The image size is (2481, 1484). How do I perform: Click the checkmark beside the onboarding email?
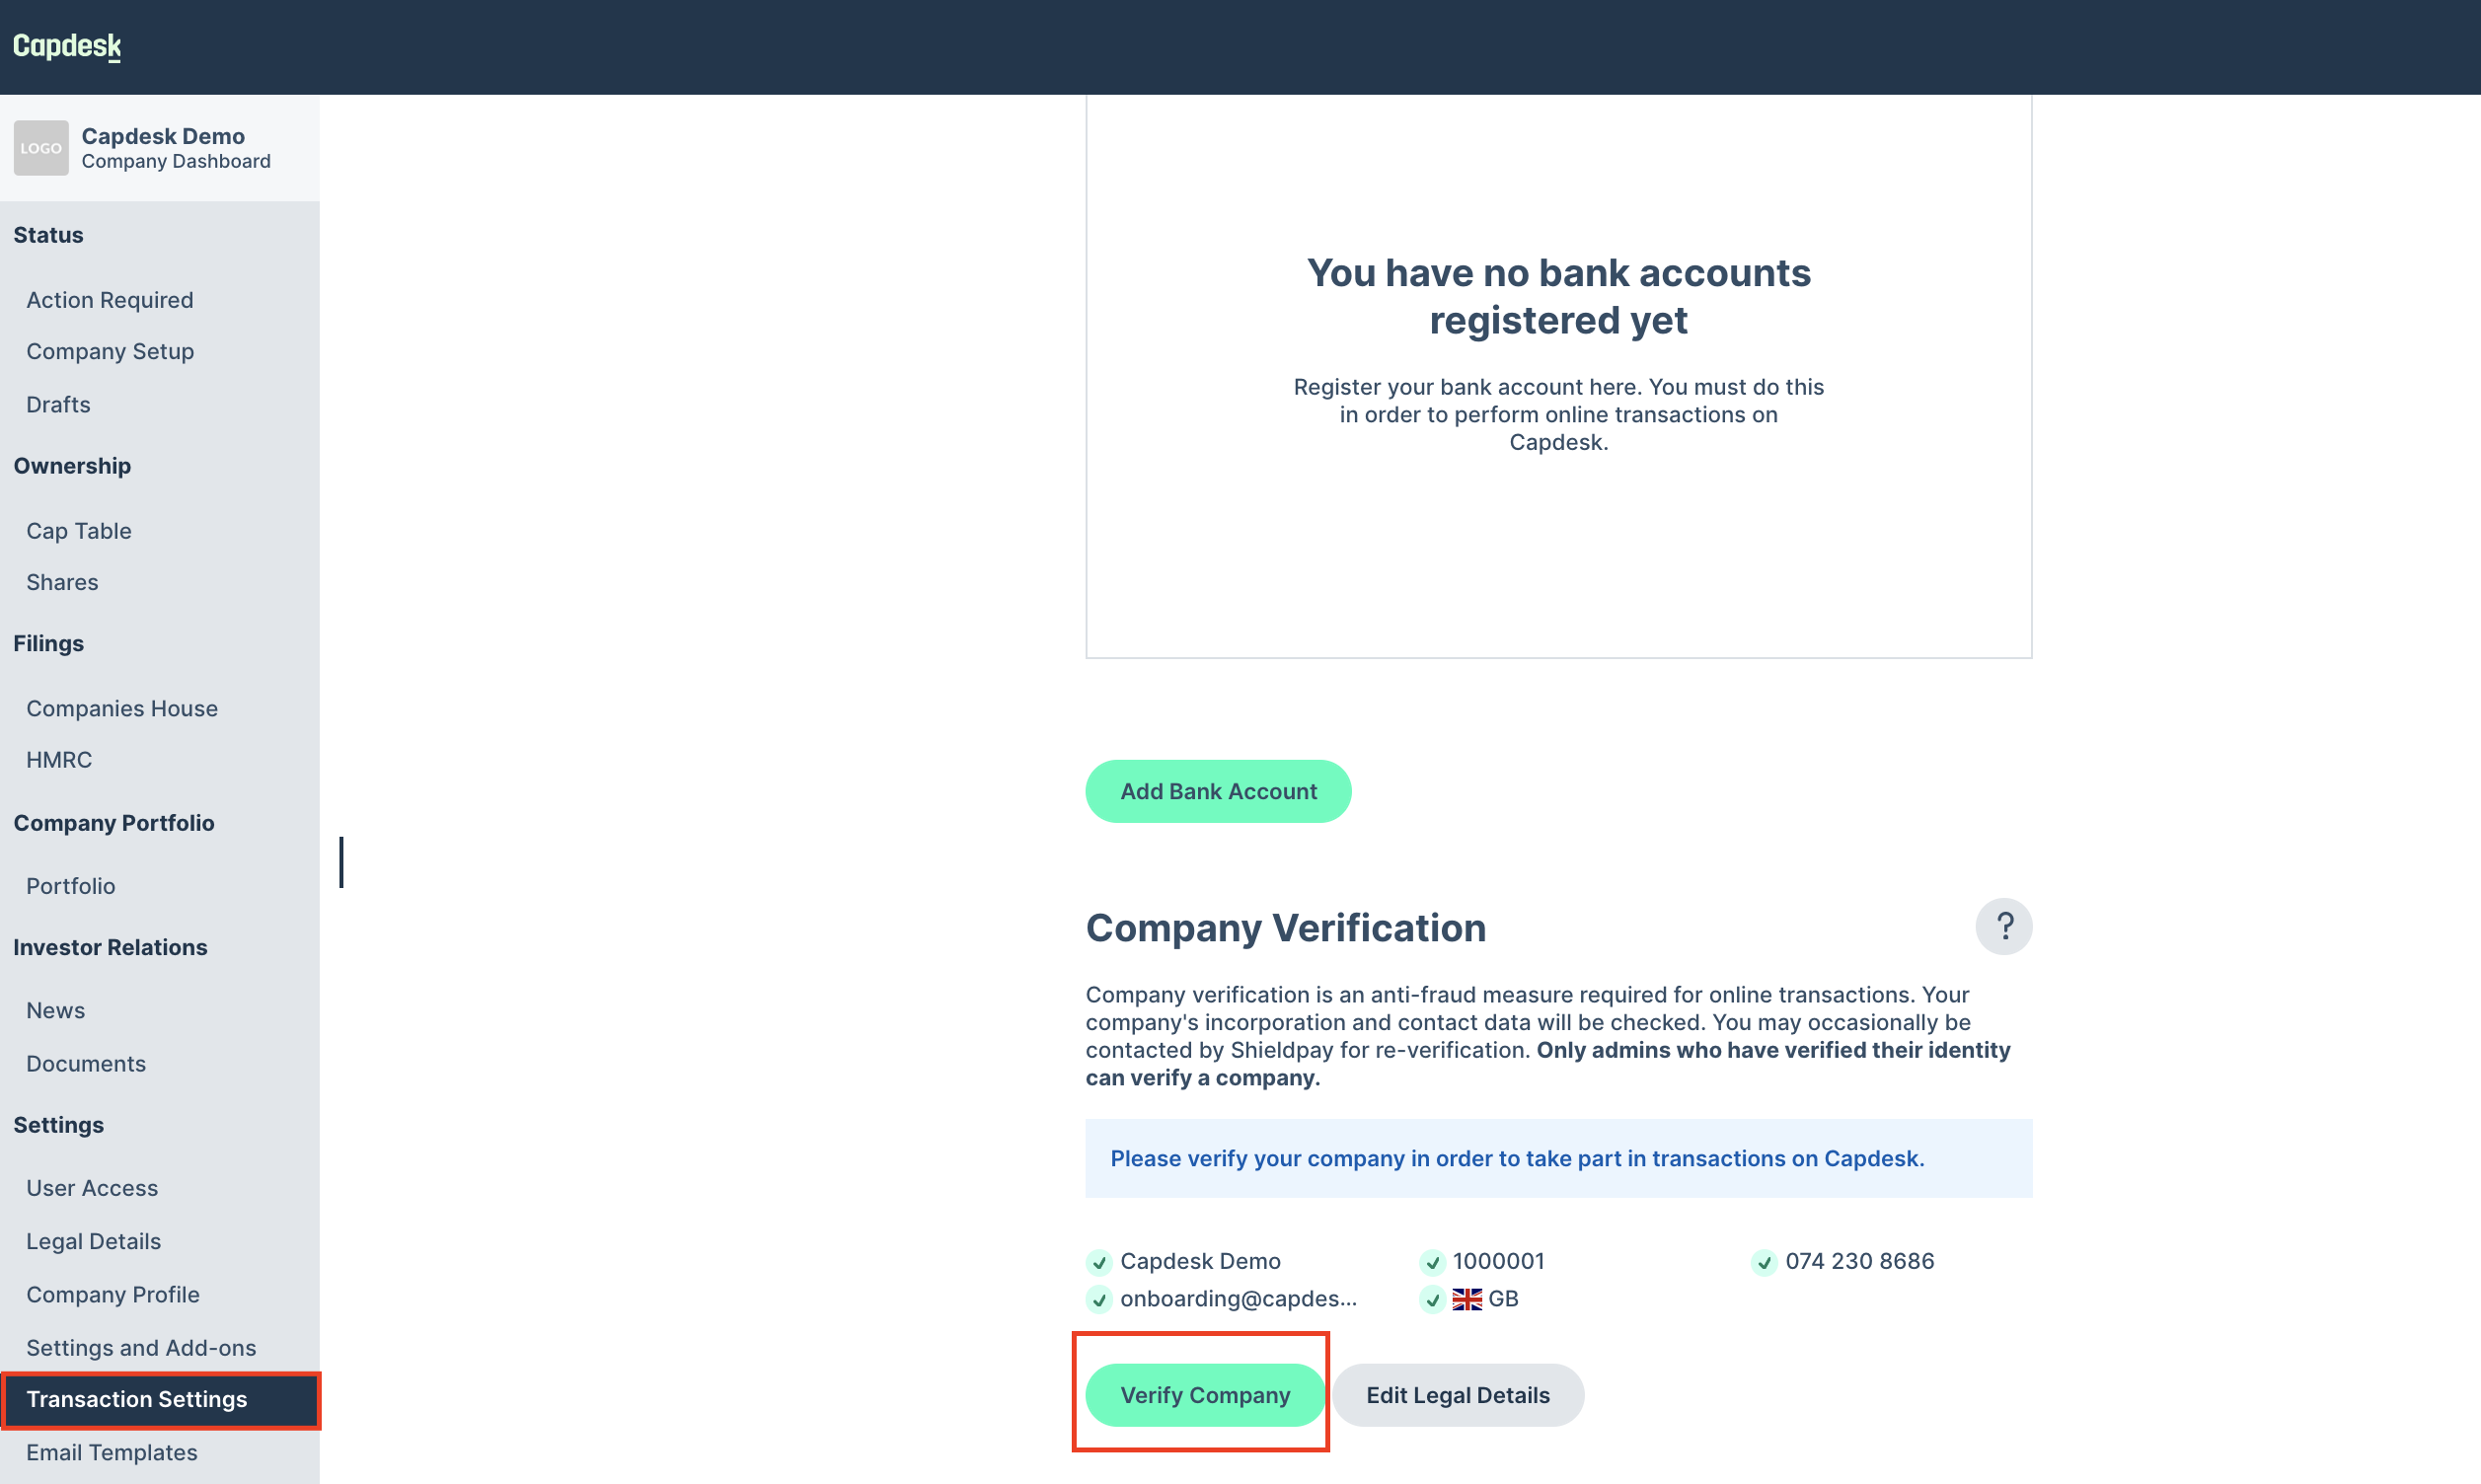[x=1099, y=1299]
